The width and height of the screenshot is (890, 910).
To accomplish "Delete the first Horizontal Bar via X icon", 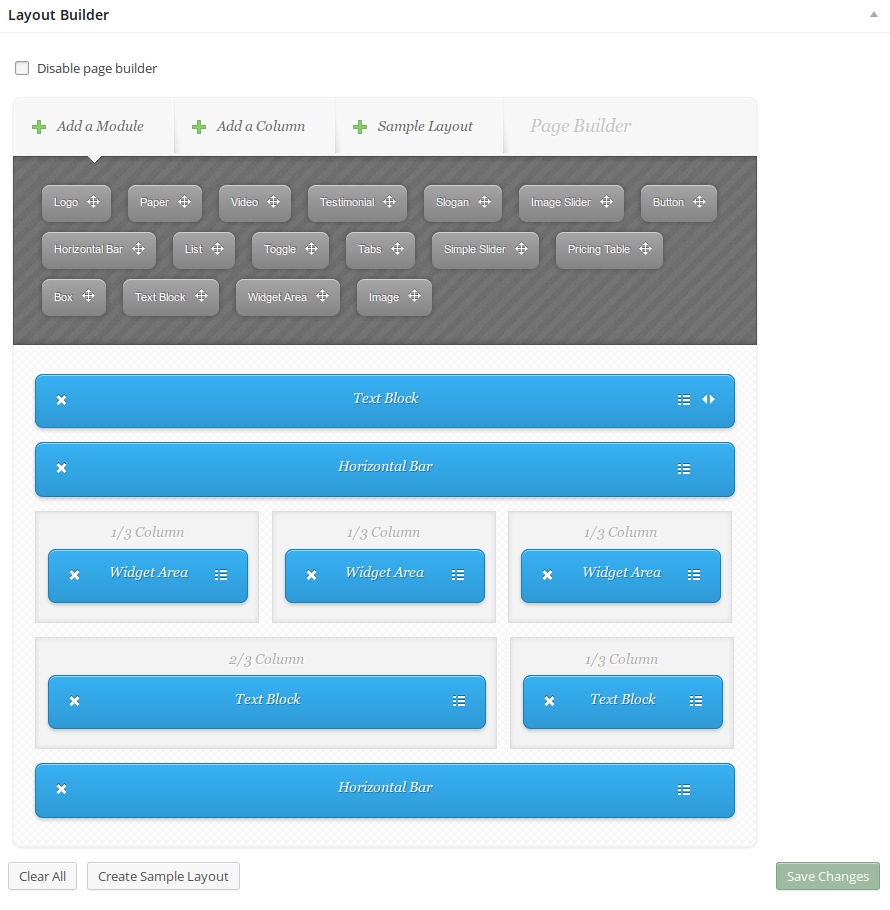I will (x=61, y=468).
